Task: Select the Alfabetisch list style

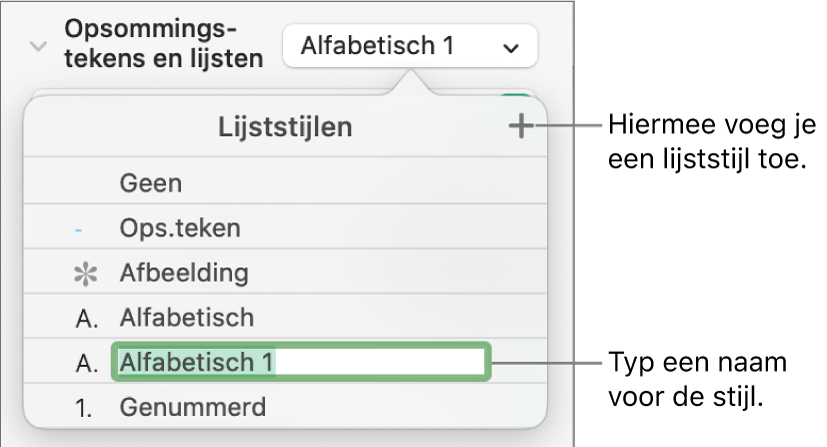Action: [186, 318]
